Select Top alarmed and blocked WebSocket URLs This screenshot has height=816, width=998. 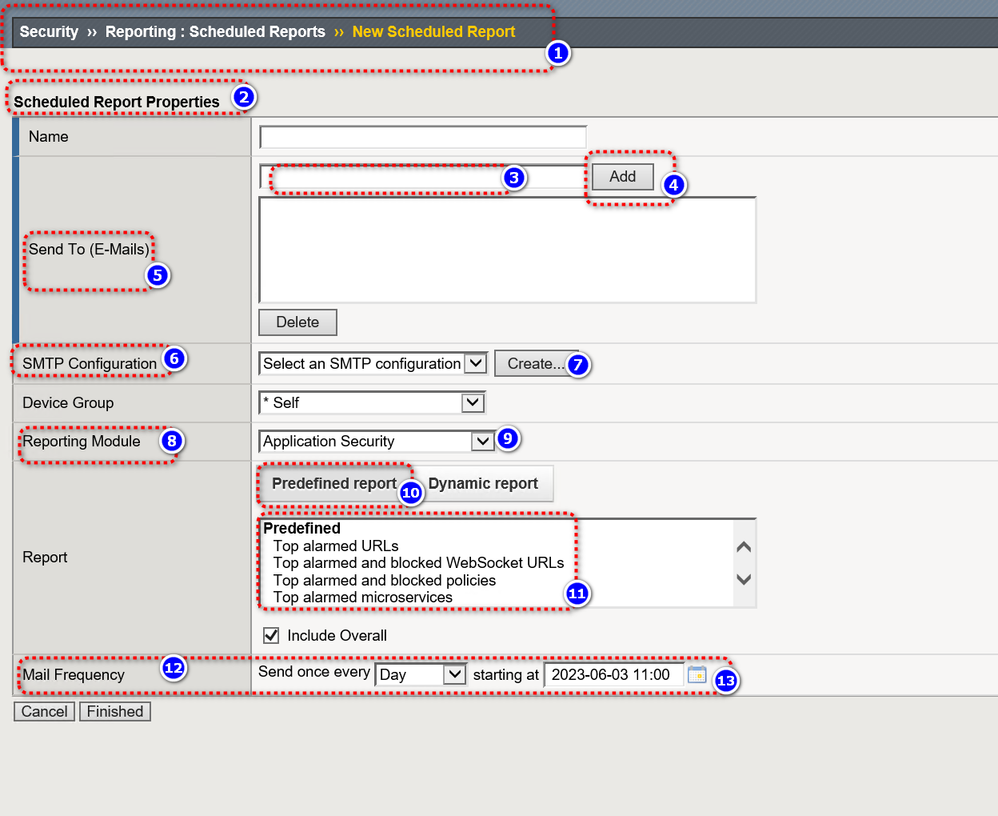pos(419,563)
